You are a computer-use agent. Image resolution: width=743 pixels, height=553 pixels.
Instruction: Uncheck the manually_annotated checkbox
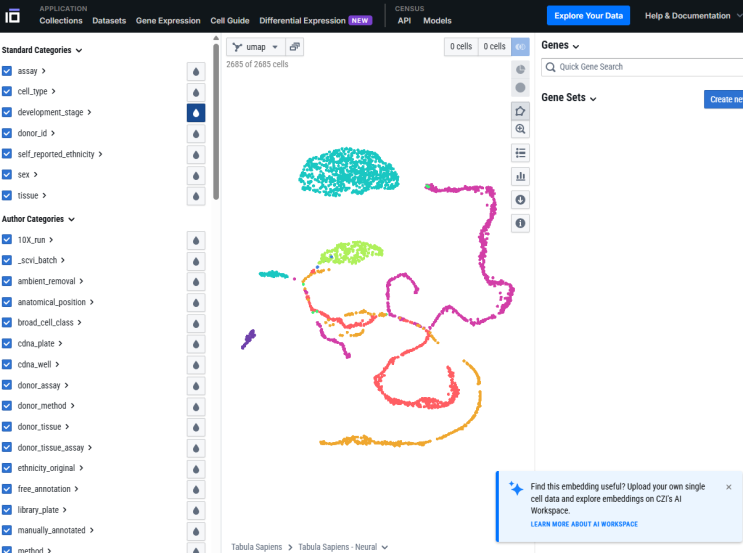point(7,530)
